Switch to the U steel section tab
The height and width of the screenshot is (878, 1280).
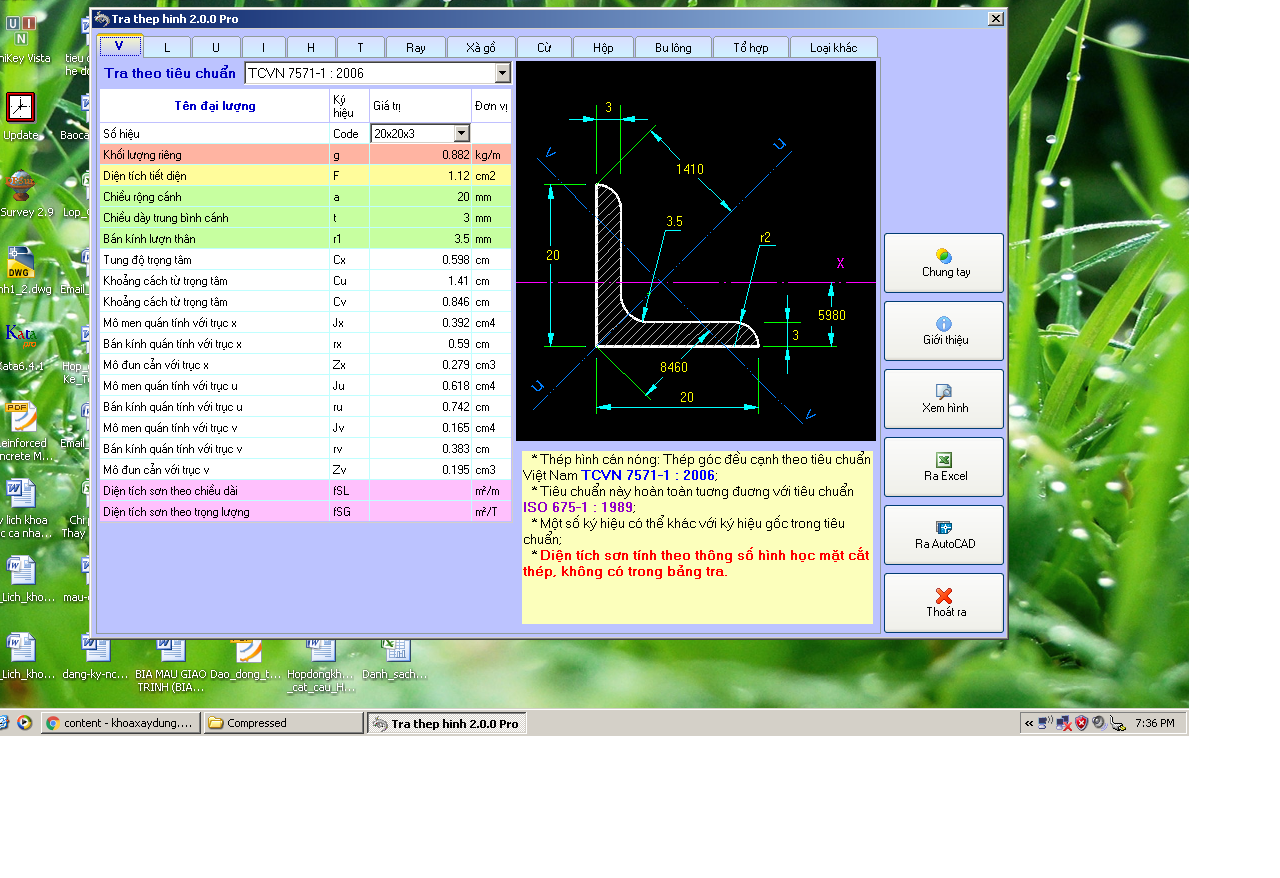click(215, 48)
